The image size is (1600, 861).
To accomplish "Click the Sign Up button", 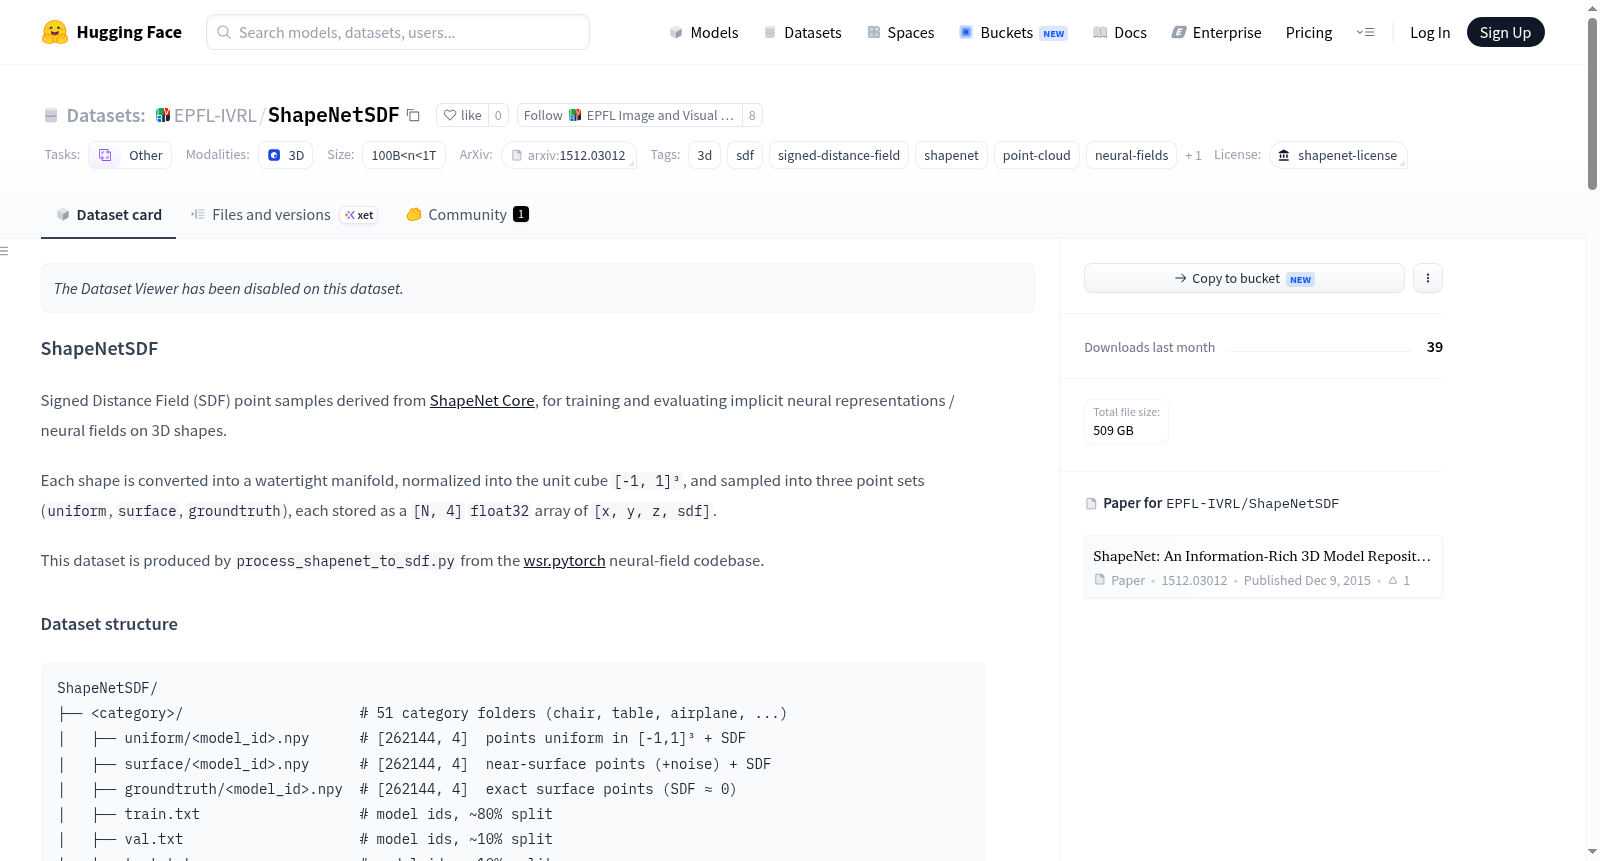I will coord(1506,32).
